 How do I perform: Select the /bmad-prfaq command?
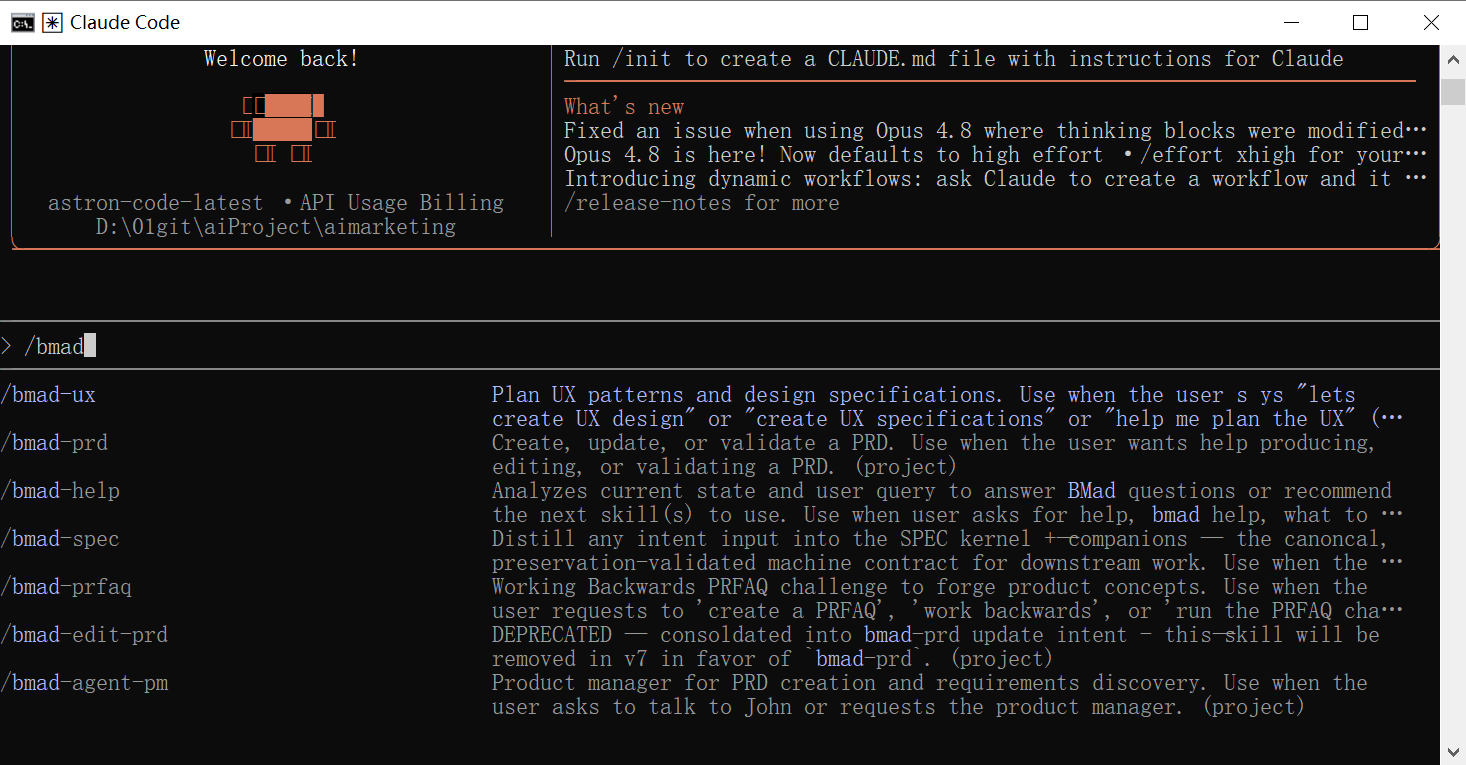(x=66, y=587)
